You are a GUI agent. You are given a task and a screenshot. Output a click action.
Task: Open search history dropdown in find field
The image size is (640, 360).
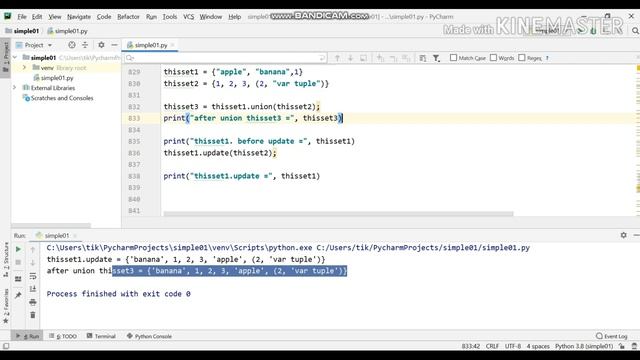click(130, 58)
